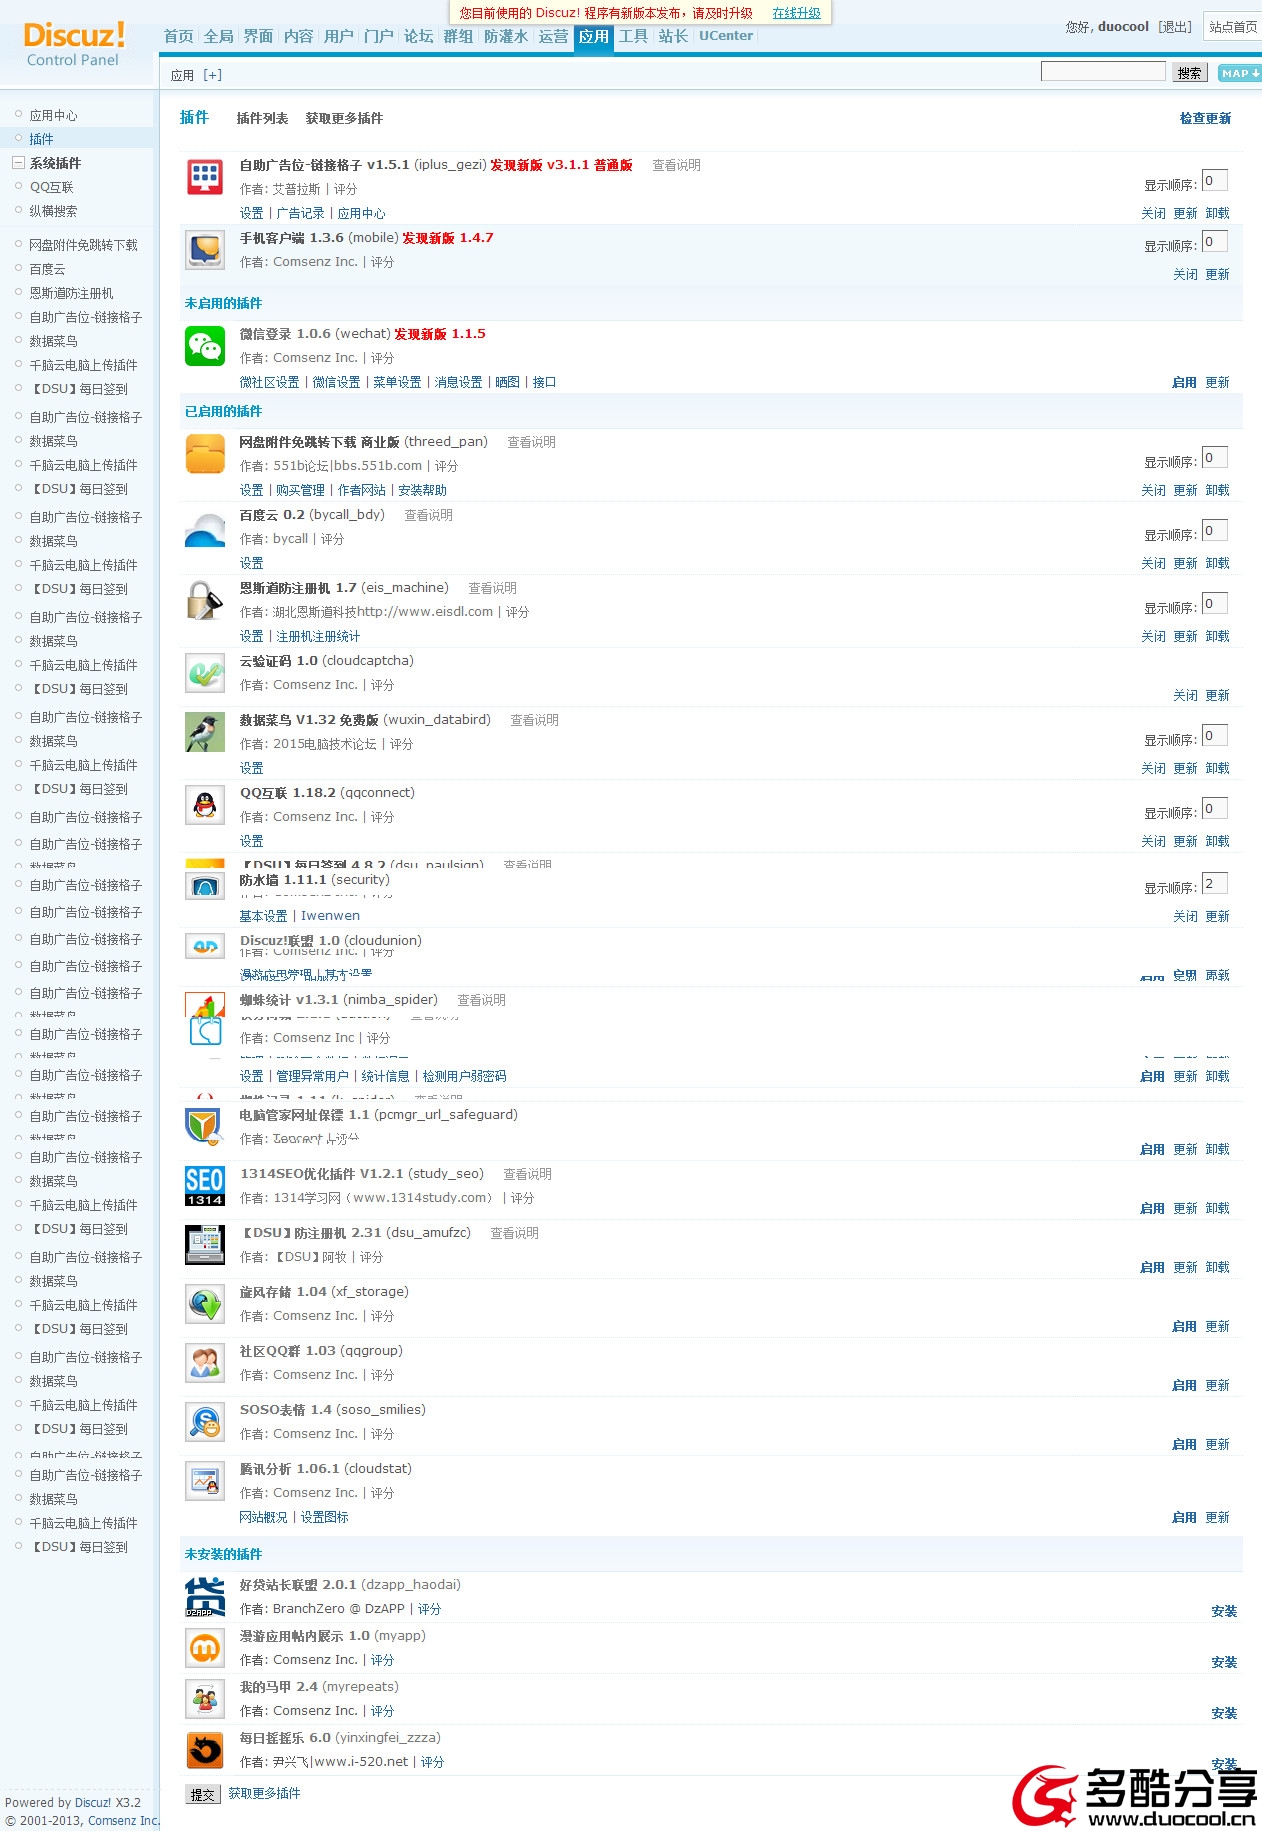The height and width of the screenshot is (1831, 1262).
Task: Click the 每日摇摇乐 plugin icon
Action: [205, 1750]
